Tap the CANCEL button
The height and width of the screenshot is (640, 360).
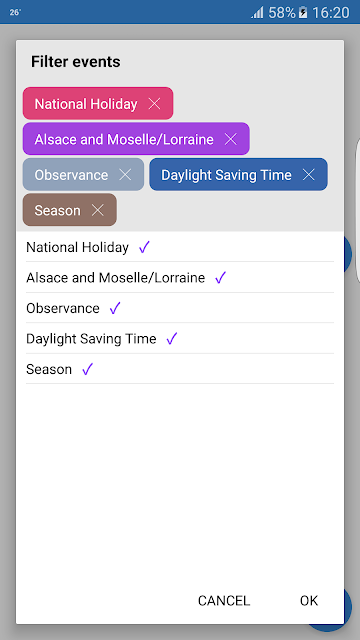[x=224, y=600]
